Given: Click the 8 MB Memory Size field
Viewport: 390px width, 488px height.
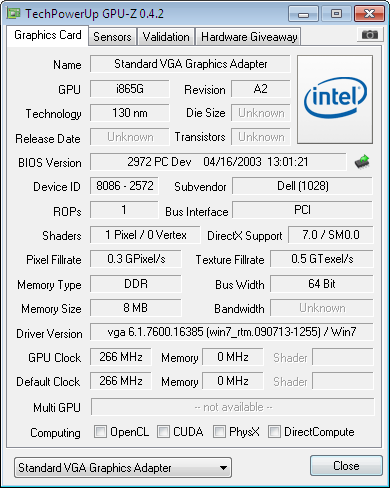Looking at the screenshot, I should [136, 308].
